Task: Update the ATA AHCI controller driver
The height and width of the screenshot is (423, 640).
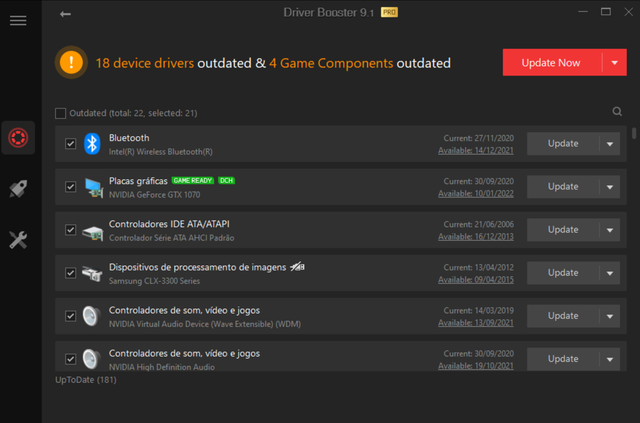Action: click(563, 230)
